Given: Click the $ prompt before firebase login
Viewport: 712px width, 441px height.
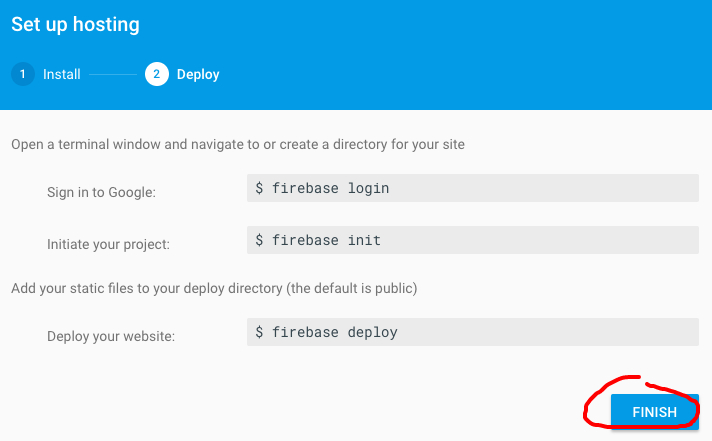Looking at the screenshot, I should 260,188.
